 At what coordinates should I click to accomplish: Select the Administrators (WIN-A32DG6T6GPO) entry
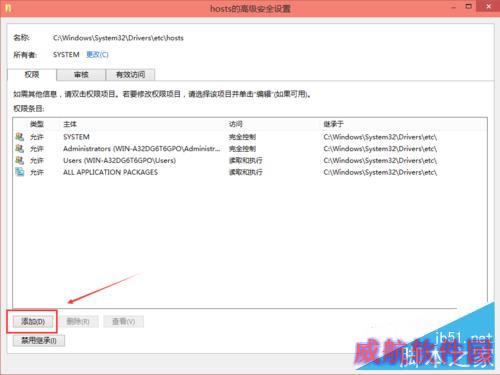[x=142, y=149]
